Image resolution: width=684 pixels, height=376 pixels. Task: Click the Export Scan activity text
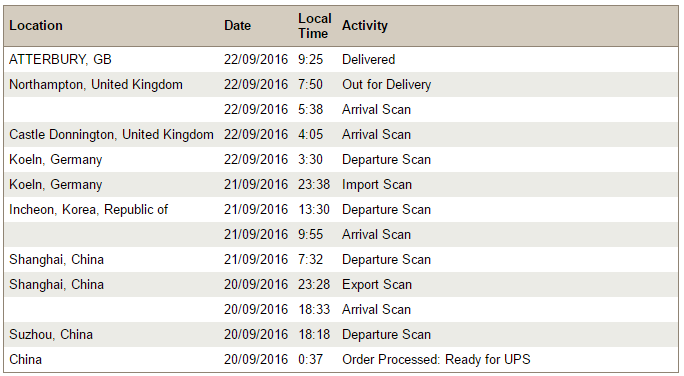pyautogui.click(x=377, y=284)
